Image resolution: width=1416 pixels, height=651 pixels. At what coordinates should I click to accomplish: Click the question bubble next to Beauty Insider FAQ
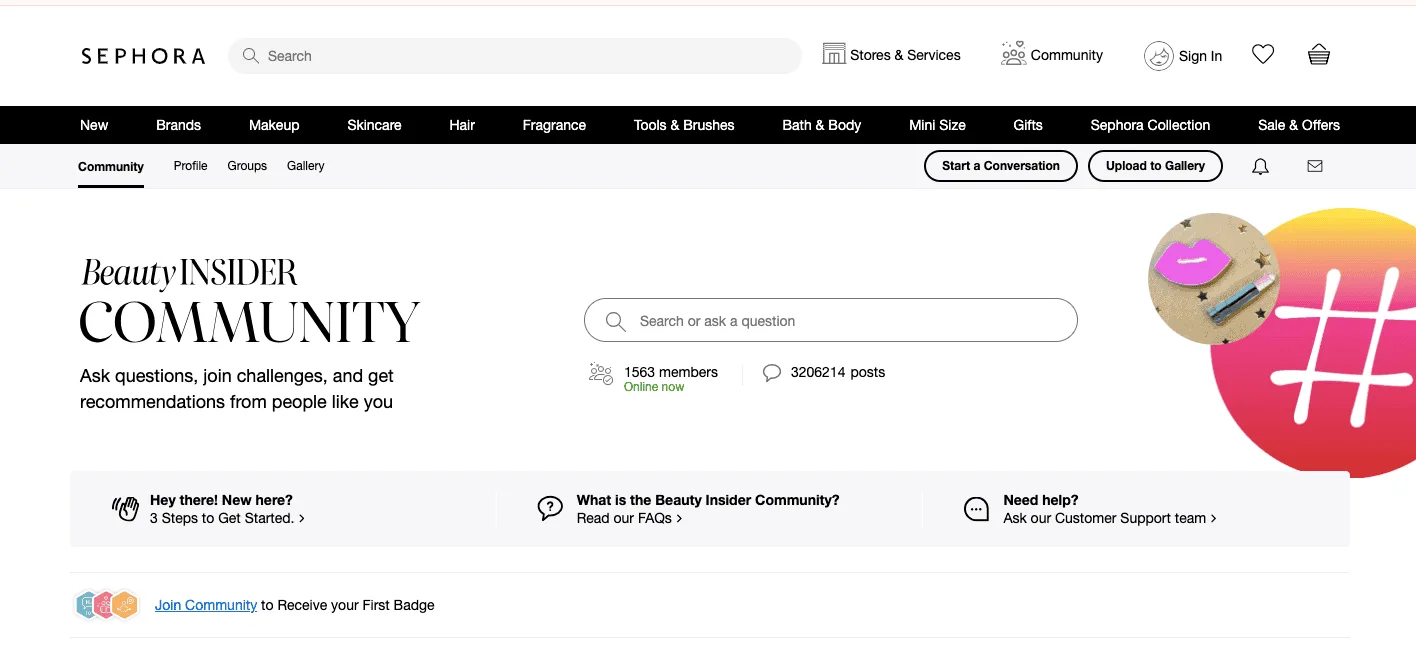coord(550,508)
